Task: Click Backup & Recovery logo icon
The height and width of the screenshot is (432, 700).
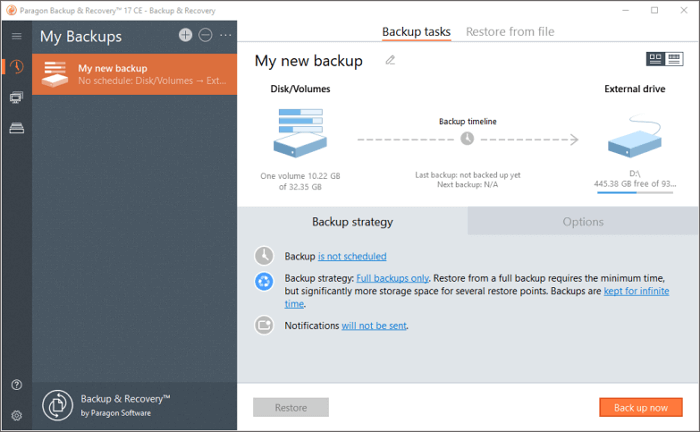Action: click(x=58, y=405)
